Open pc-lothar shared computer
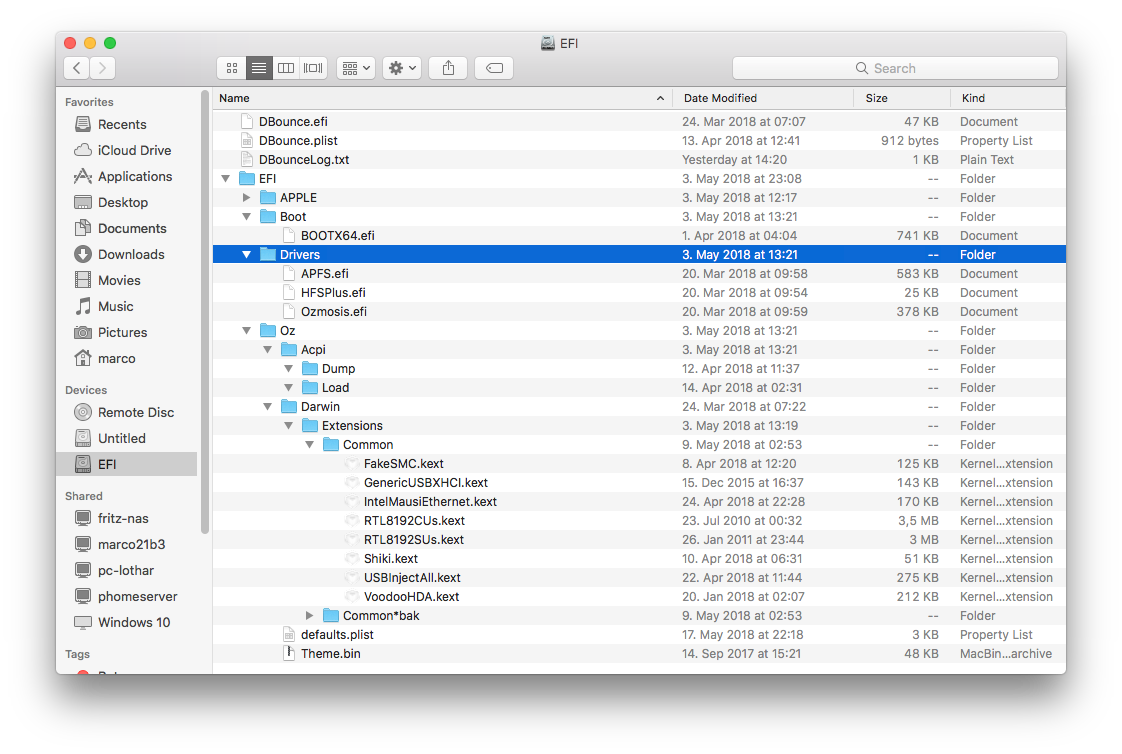Screen dimensions: 1122x754 (x=114, y=570)
